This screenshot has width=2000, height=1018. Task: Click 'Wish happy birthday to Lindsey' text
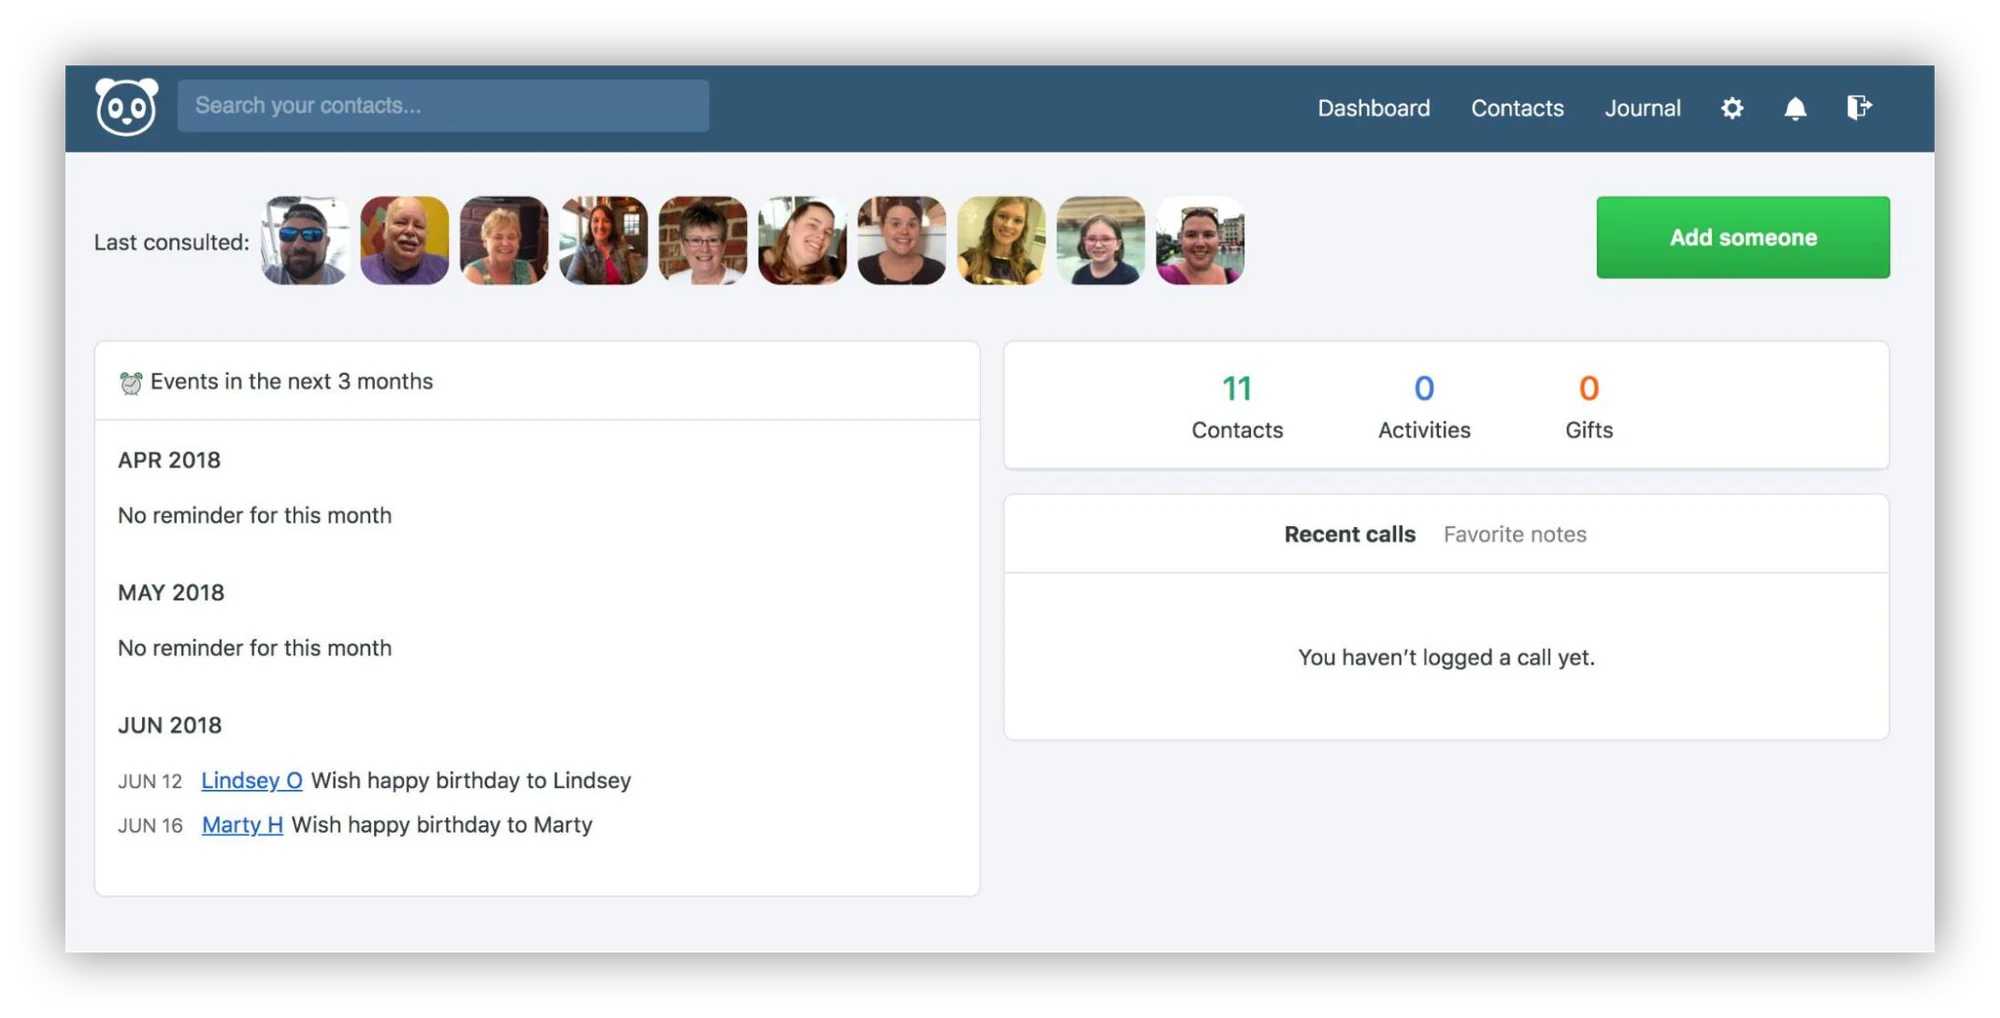[x=471, y=780]
